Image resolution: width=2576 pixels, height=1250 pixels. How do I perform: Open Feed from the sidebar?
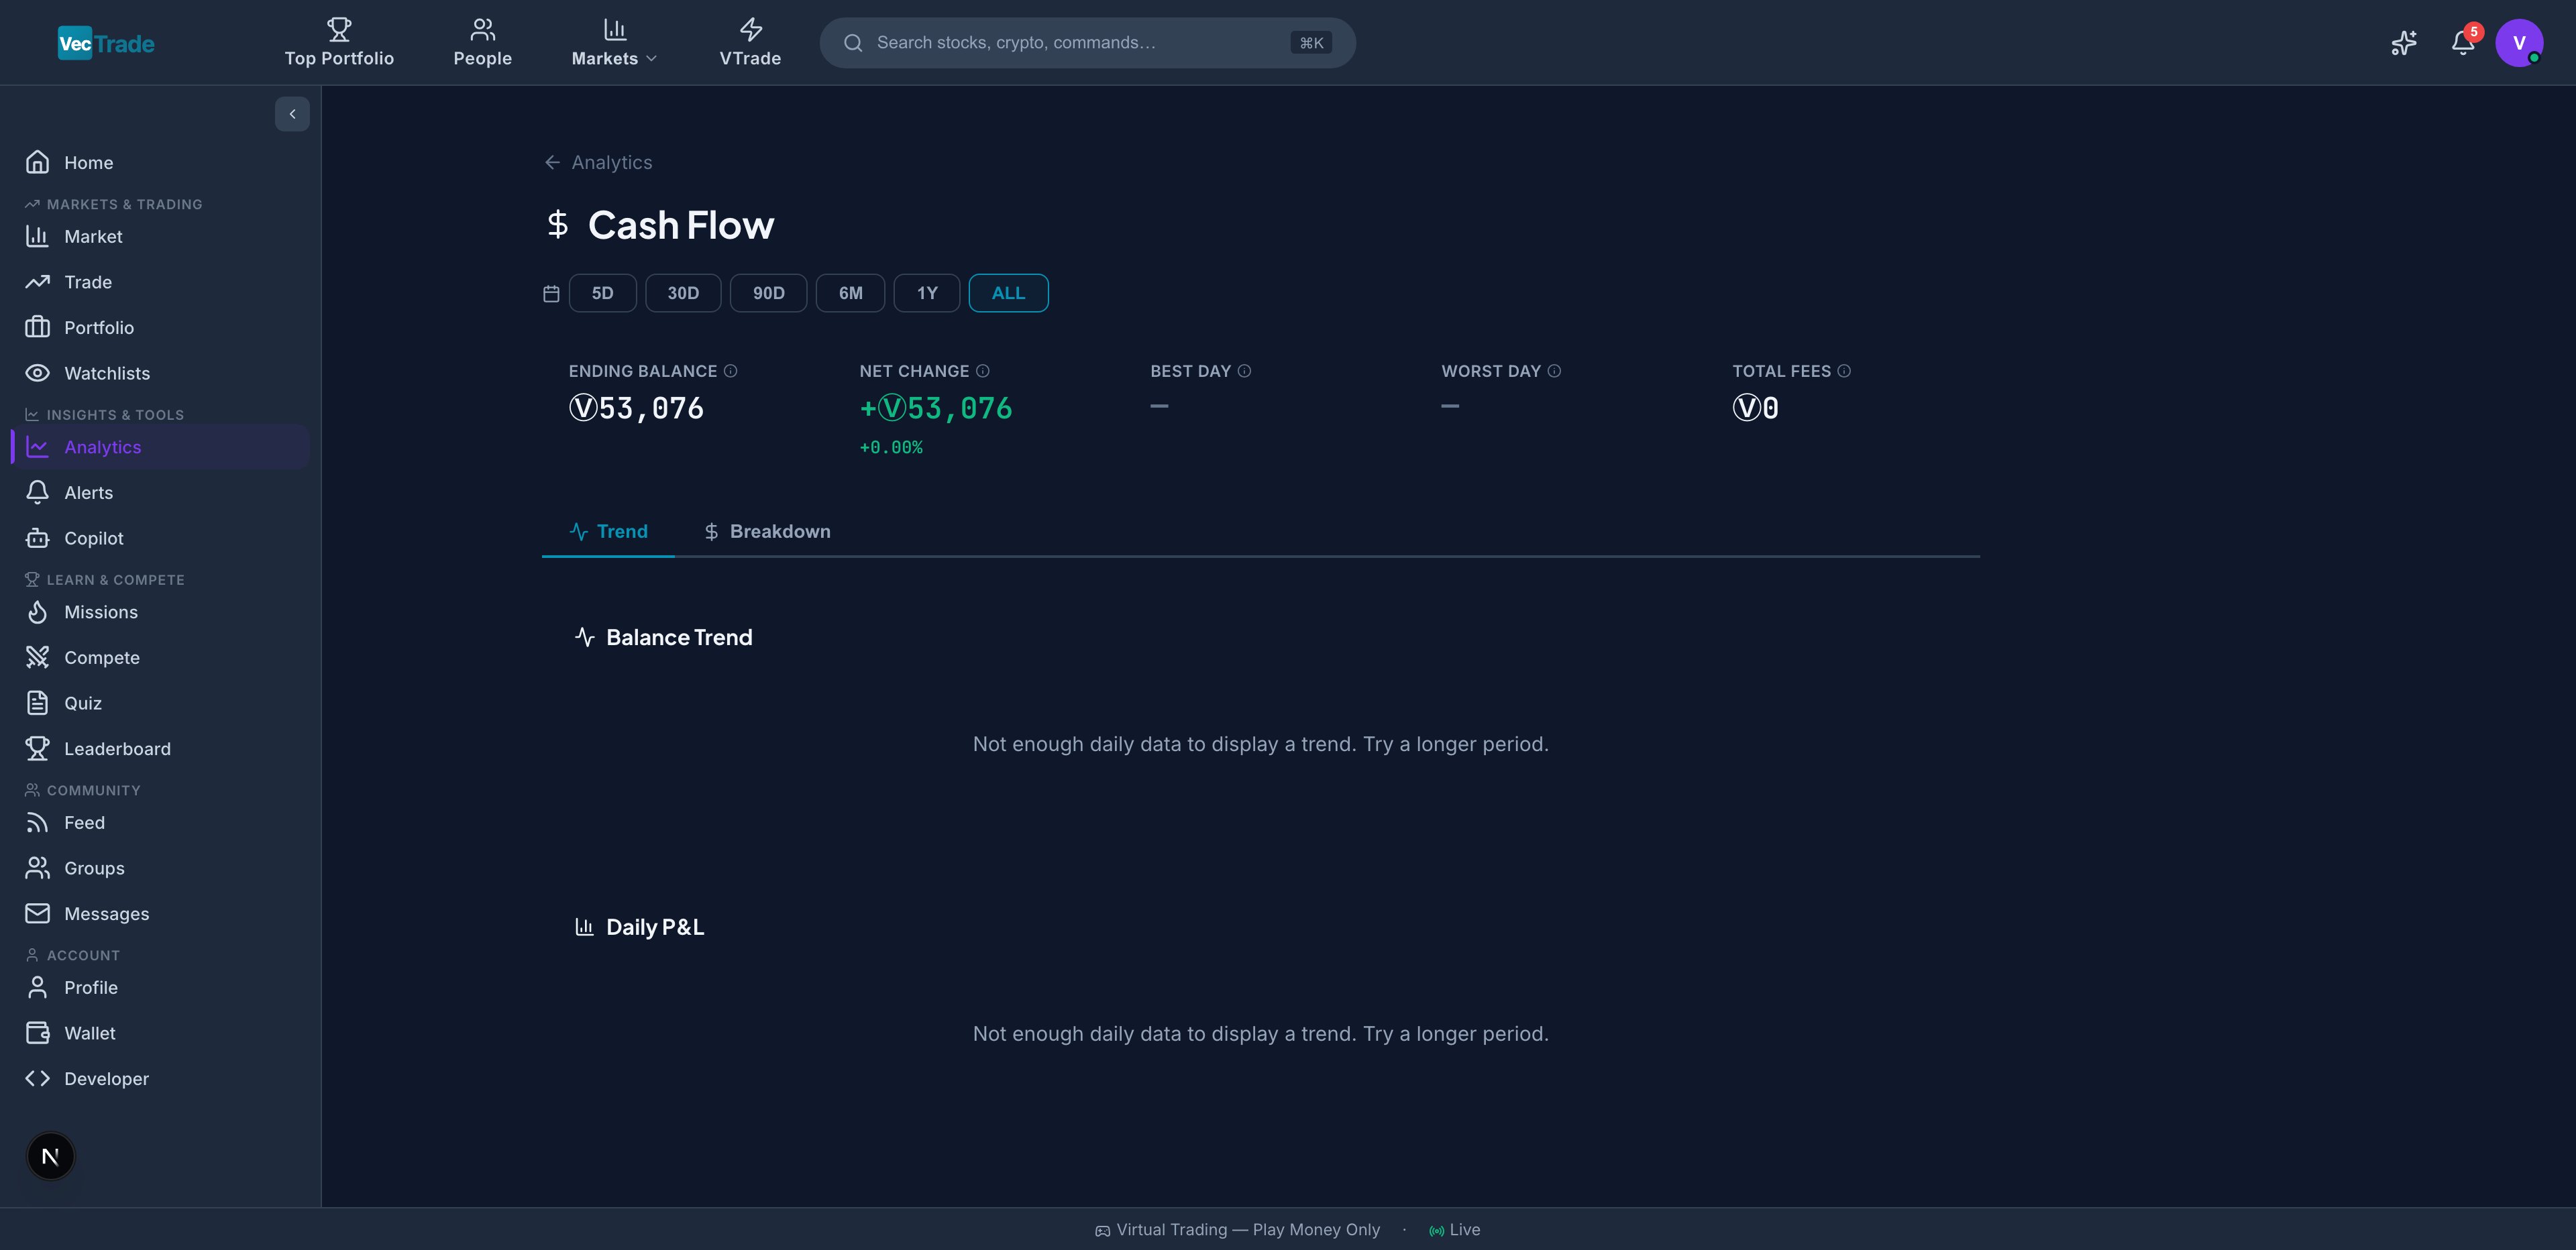160,822
